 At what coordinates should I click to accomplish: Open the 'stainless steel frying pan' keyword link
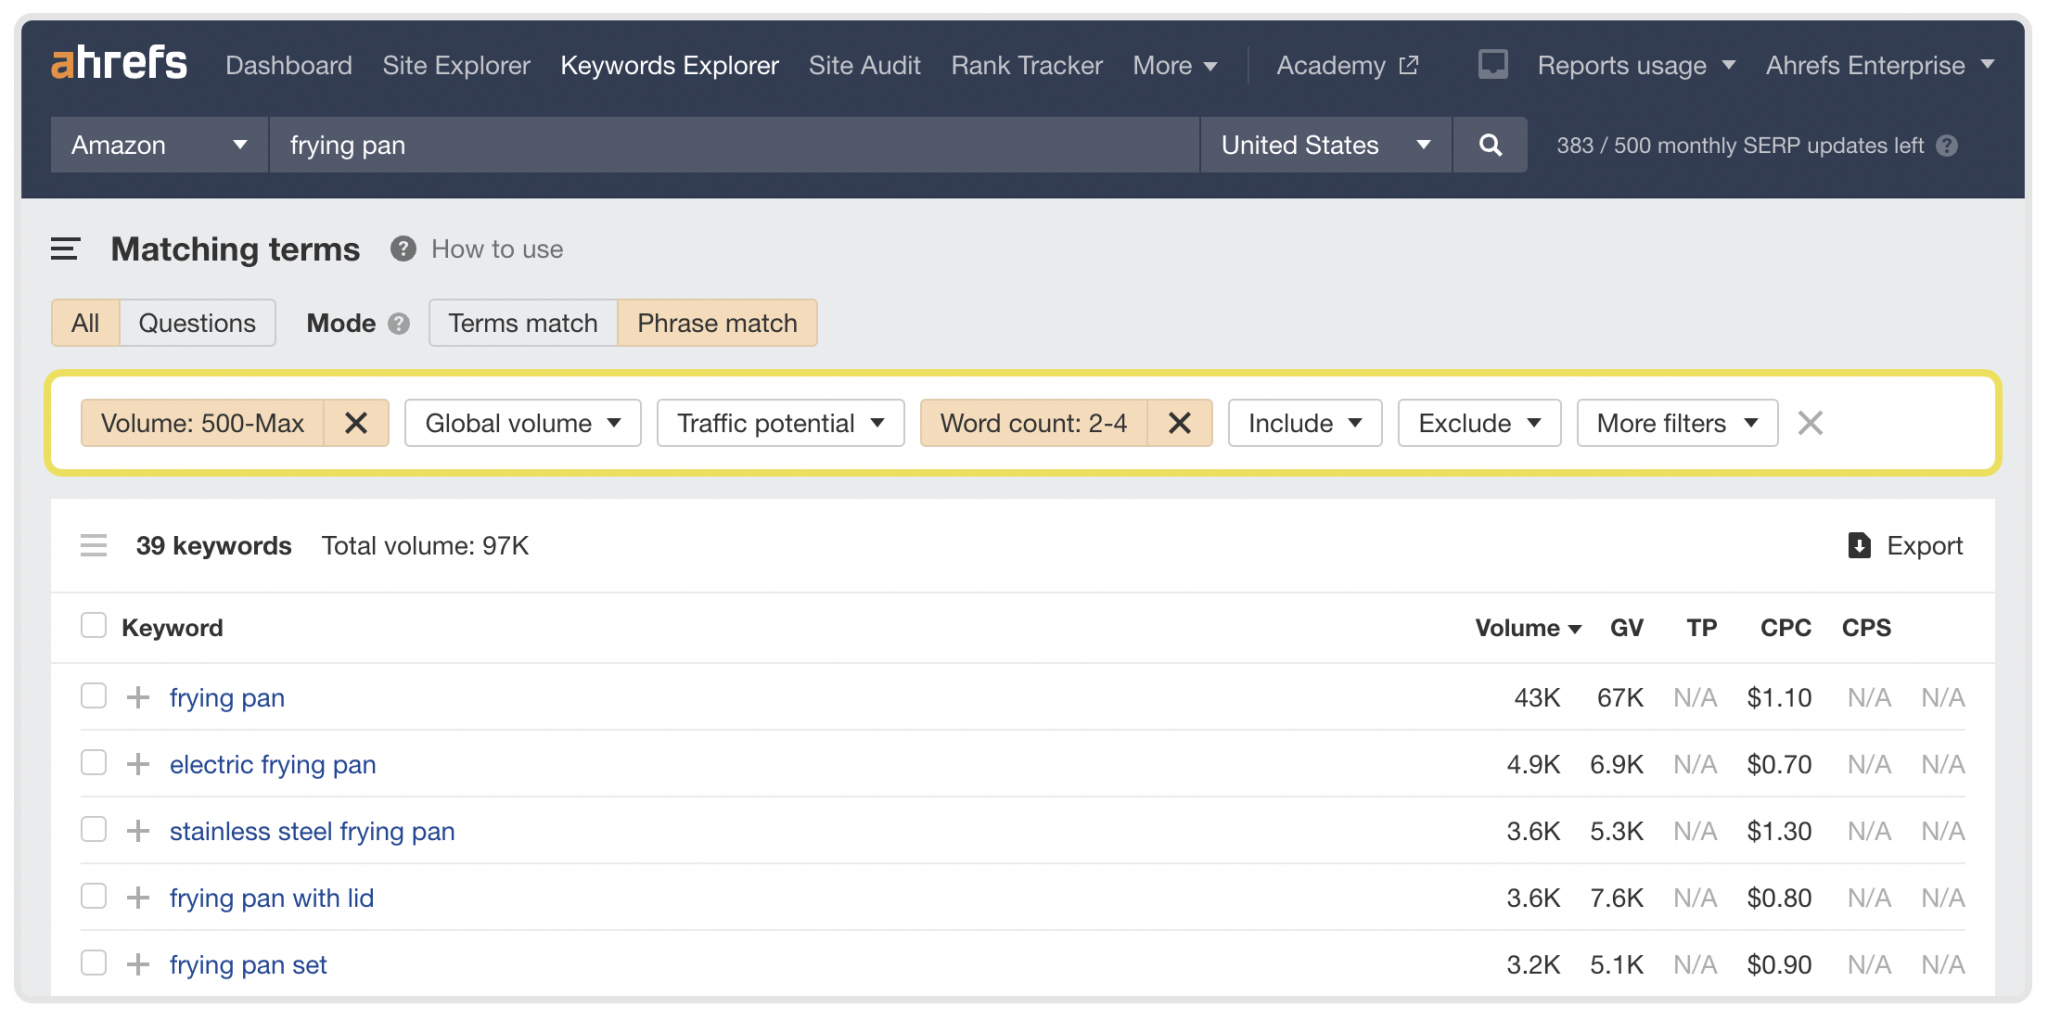[x=312, y=831]
